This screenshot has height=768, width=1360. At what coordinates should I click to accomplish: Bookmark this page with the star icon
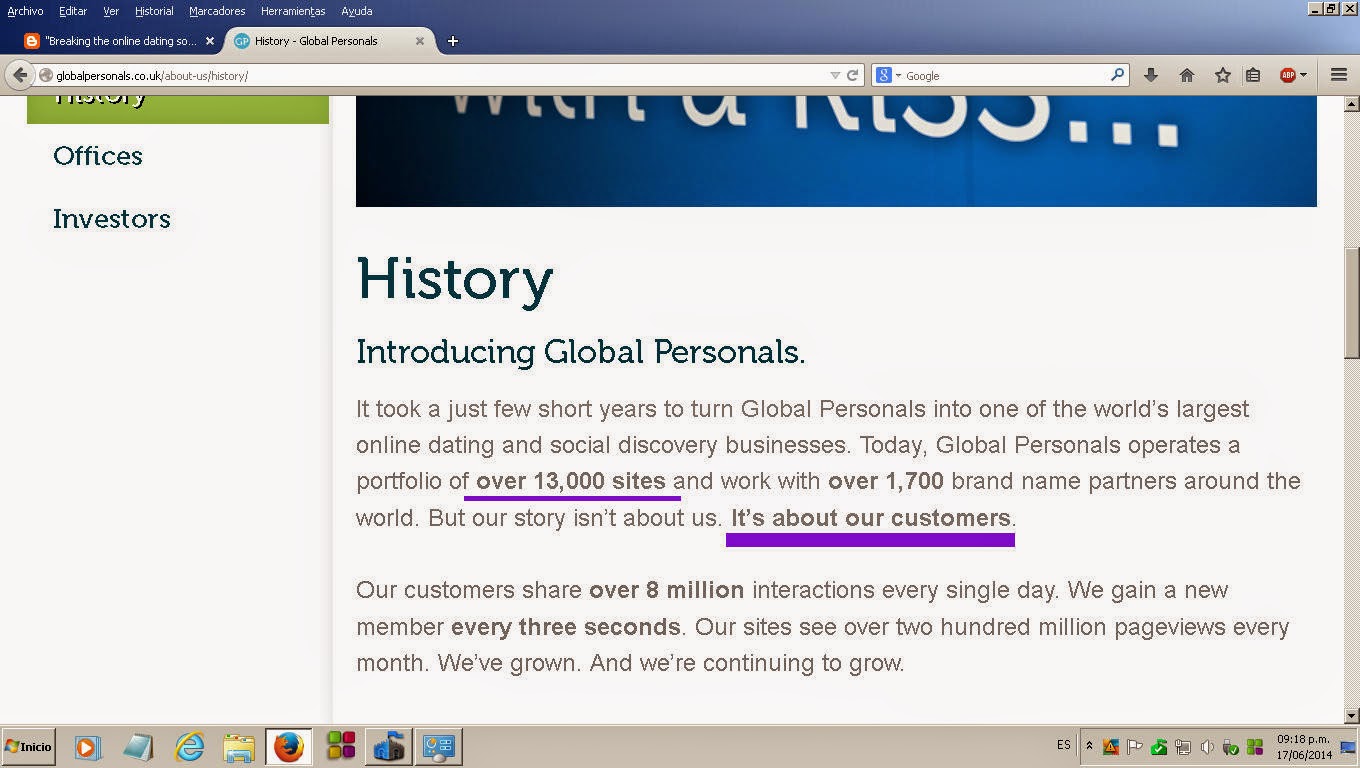[1222, 75]
